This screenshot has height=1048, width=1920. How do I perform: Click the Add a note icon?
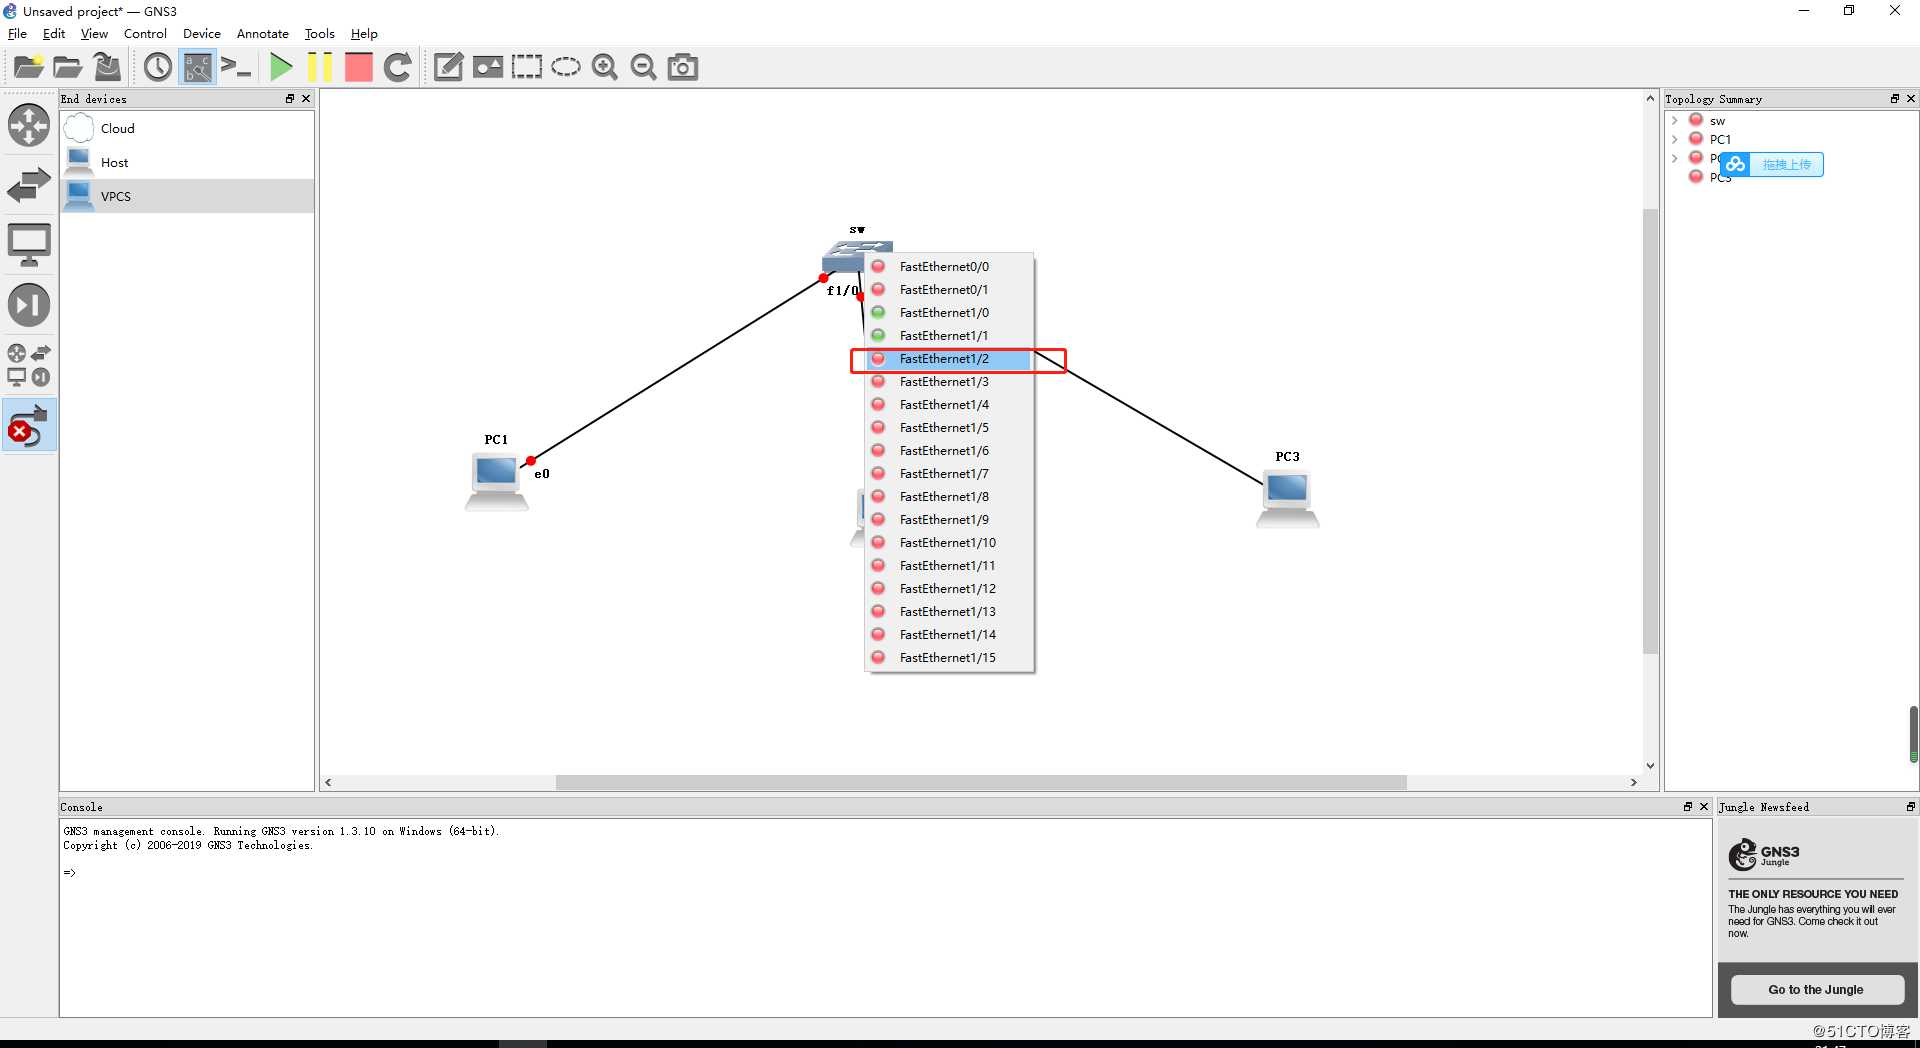click(448, 67)
